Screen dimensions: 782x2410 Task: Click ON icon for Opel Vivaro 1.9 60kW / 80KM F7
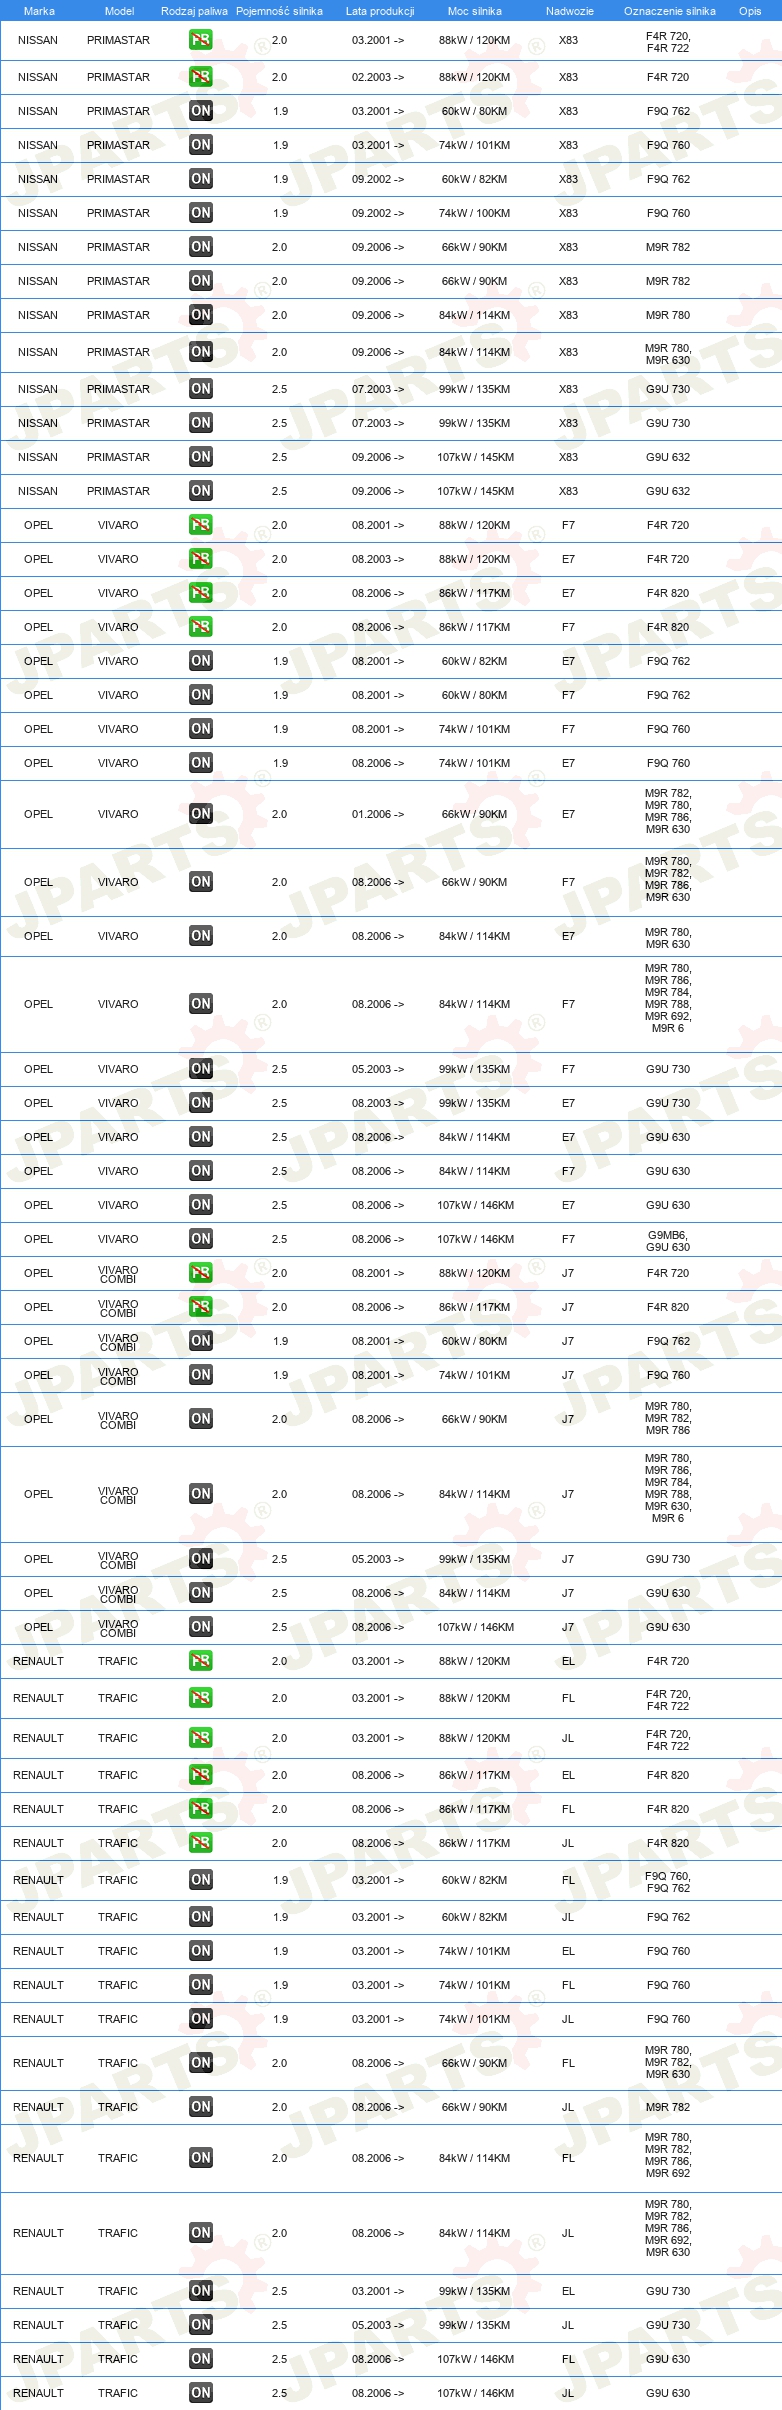pos(201,695)
